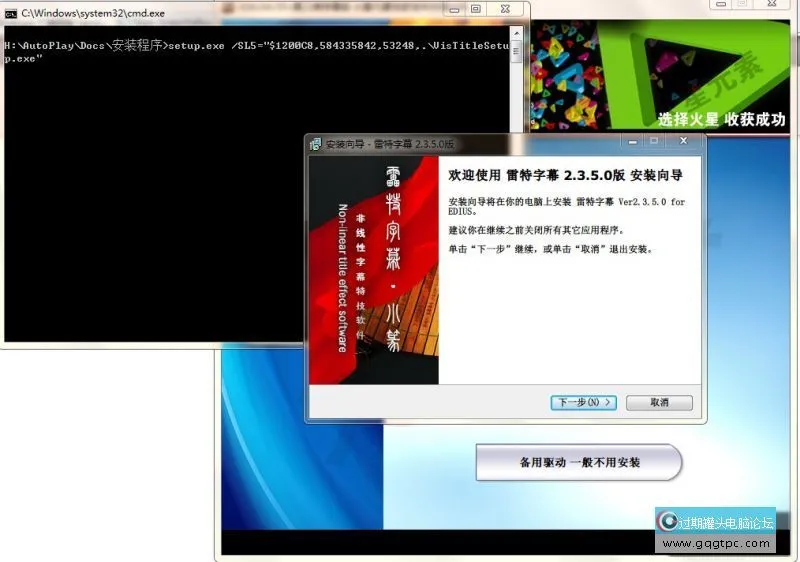Click the cmd.exe title bar icon
Screen dimensions: 800x562
point(10,14)
